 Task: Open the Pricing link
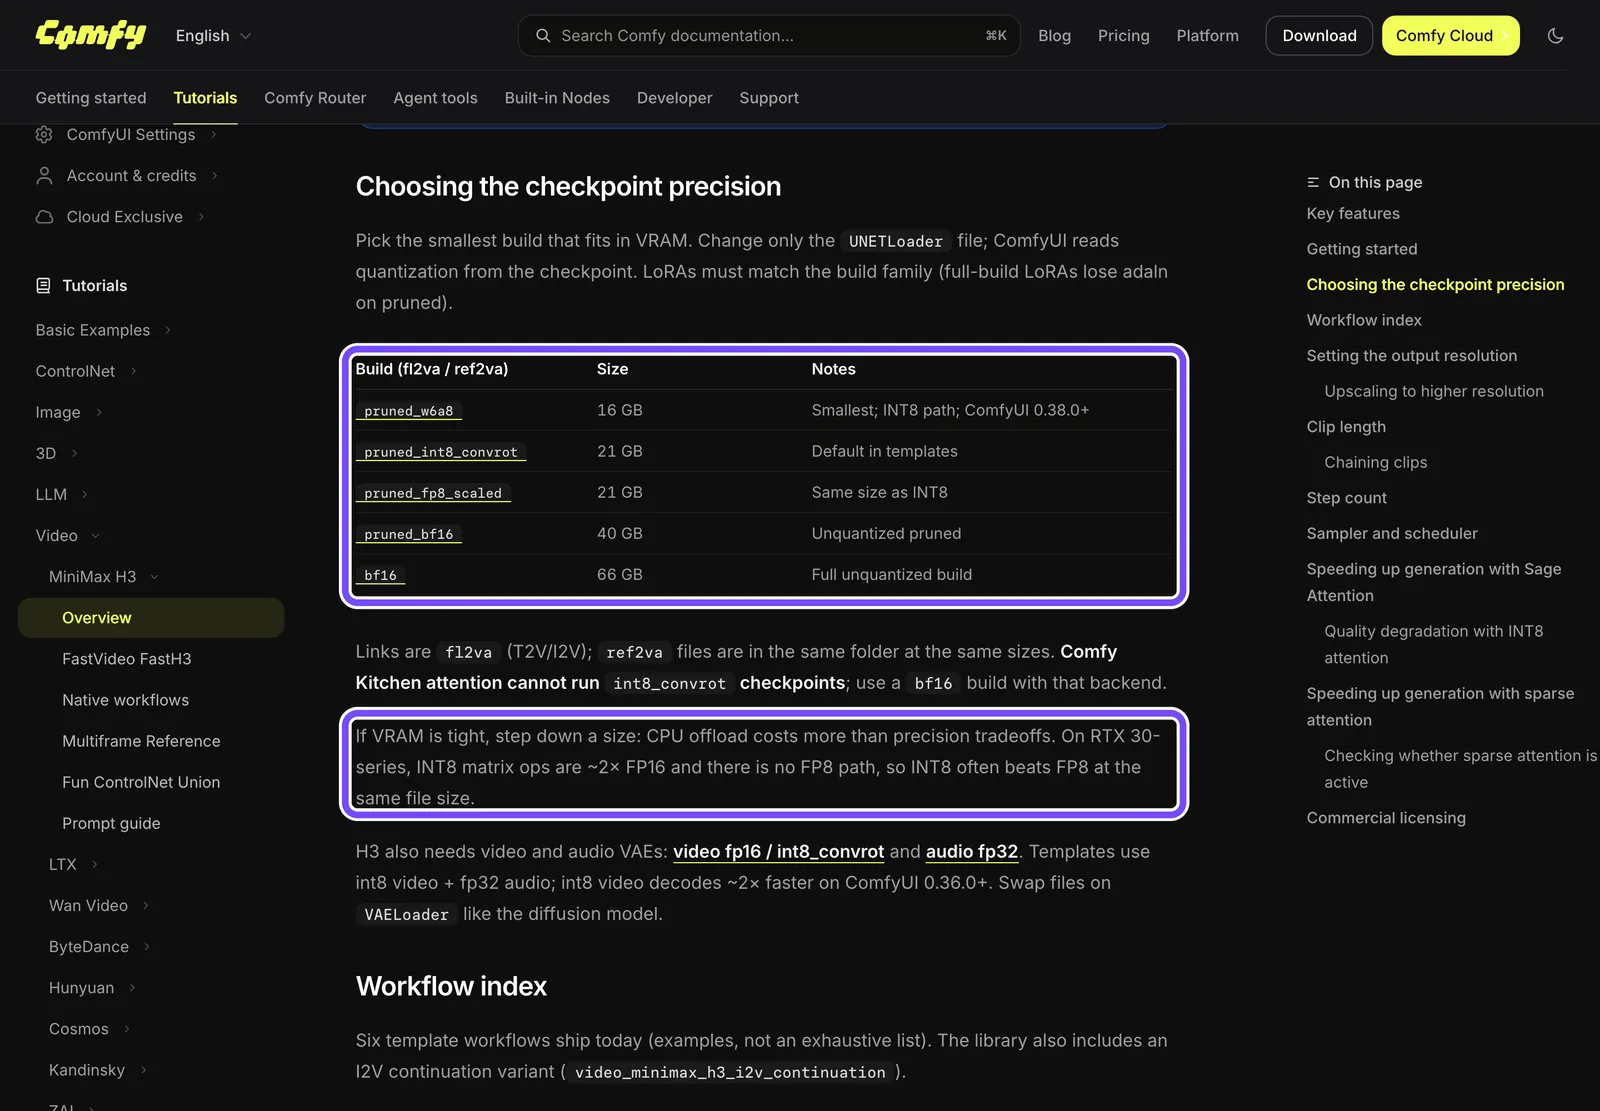point(1123,36)
